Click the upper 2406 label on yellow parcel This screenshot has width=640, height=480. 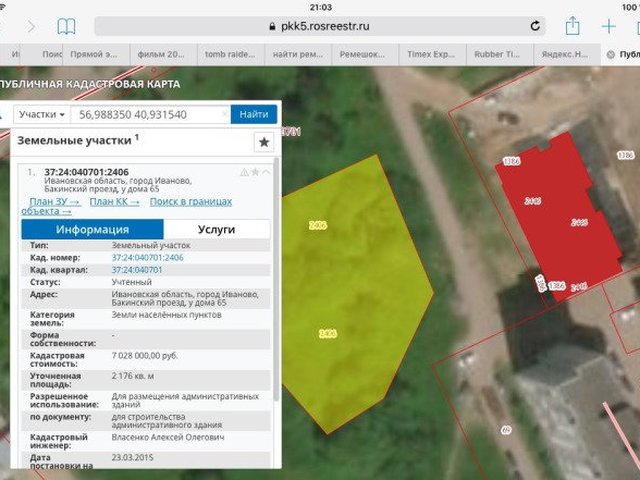318,225
